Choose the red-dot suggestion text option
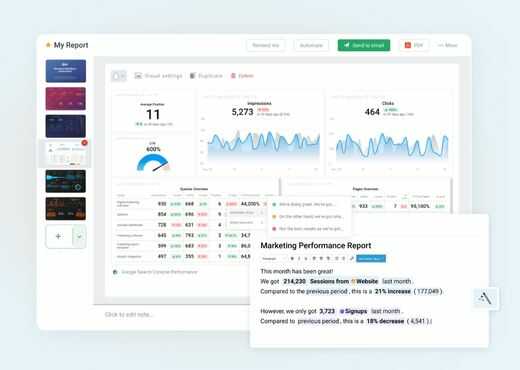The height and width of the screenshot is (370, 520). 307,229
